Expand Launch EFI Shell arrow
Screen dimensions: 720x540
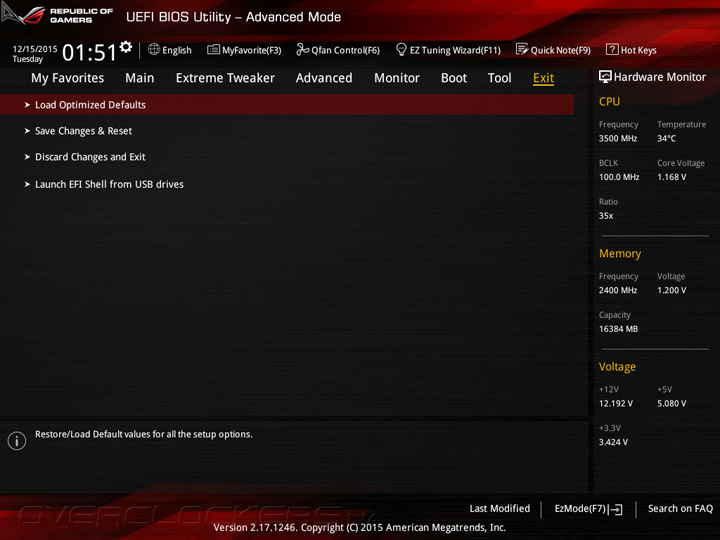pos(27,185)
